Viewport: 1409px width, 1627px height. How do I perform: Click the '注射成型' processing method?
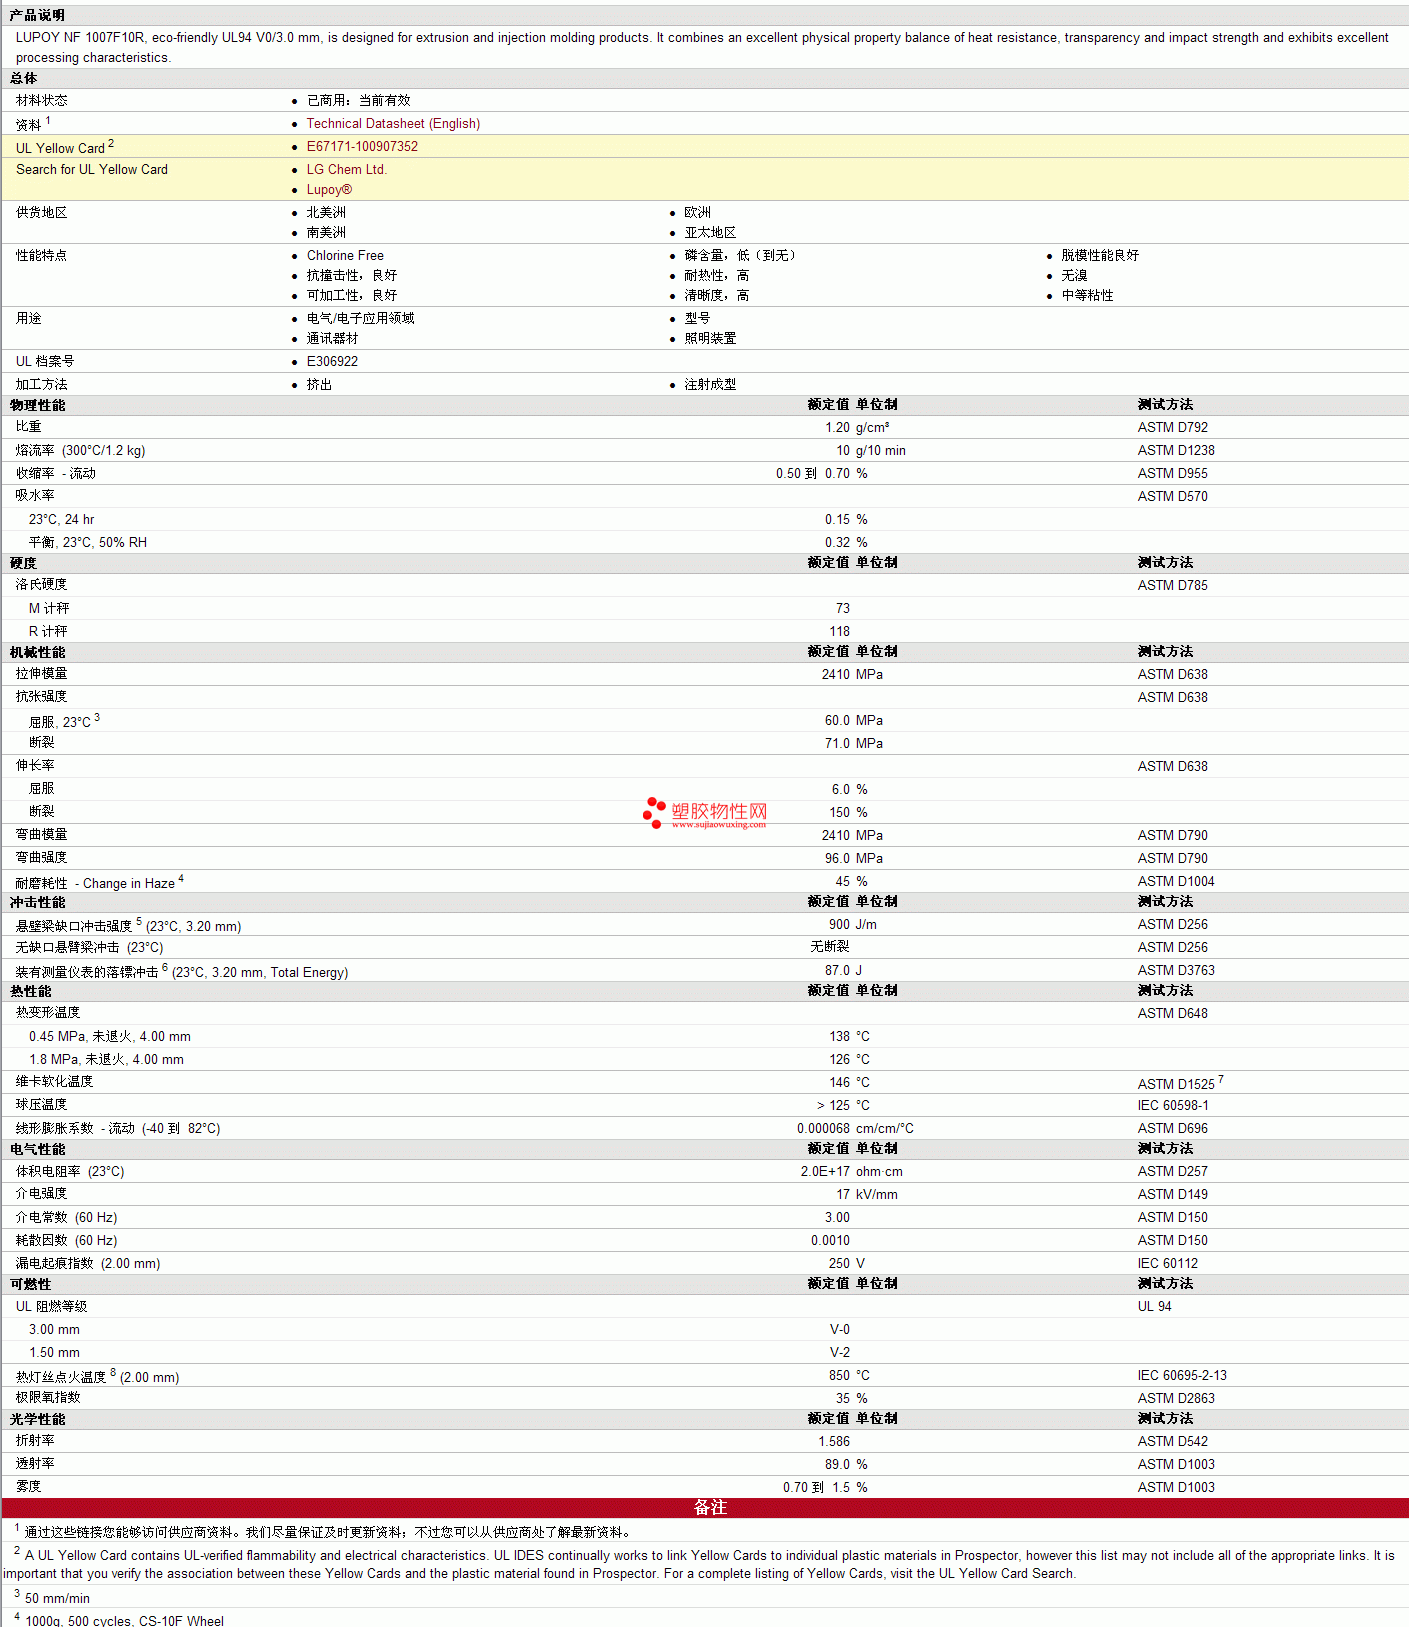click(x=710, y=385)
